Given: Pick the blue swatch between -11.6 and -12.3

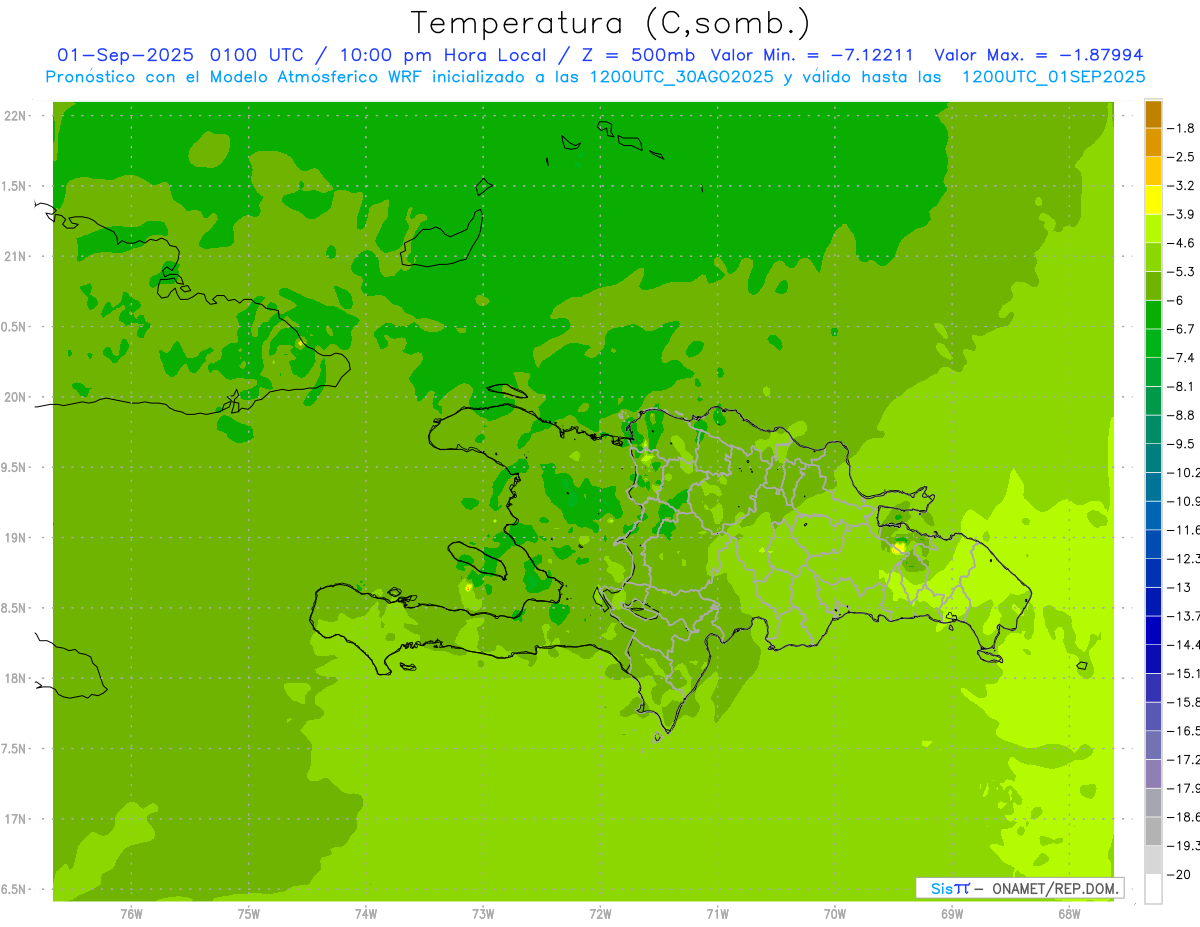Looking at the screenshot, I should pyautogui.click(x=1153, y=544).
